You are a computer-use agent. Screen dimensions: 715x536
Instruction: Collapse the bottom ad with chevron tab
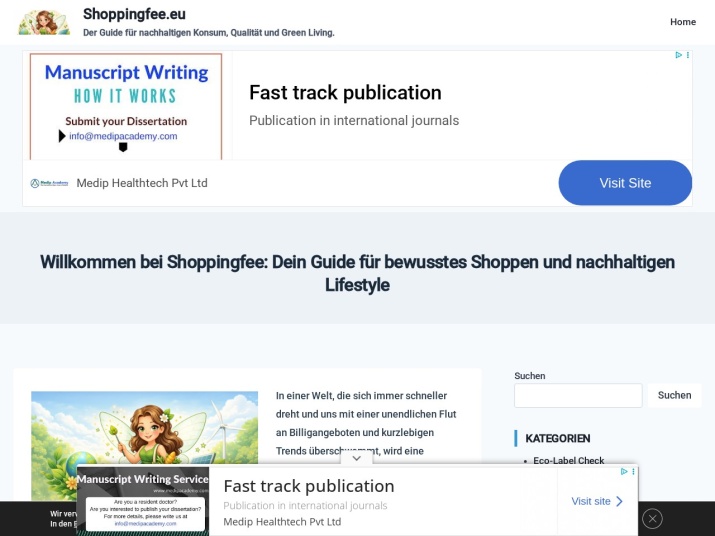357,458
